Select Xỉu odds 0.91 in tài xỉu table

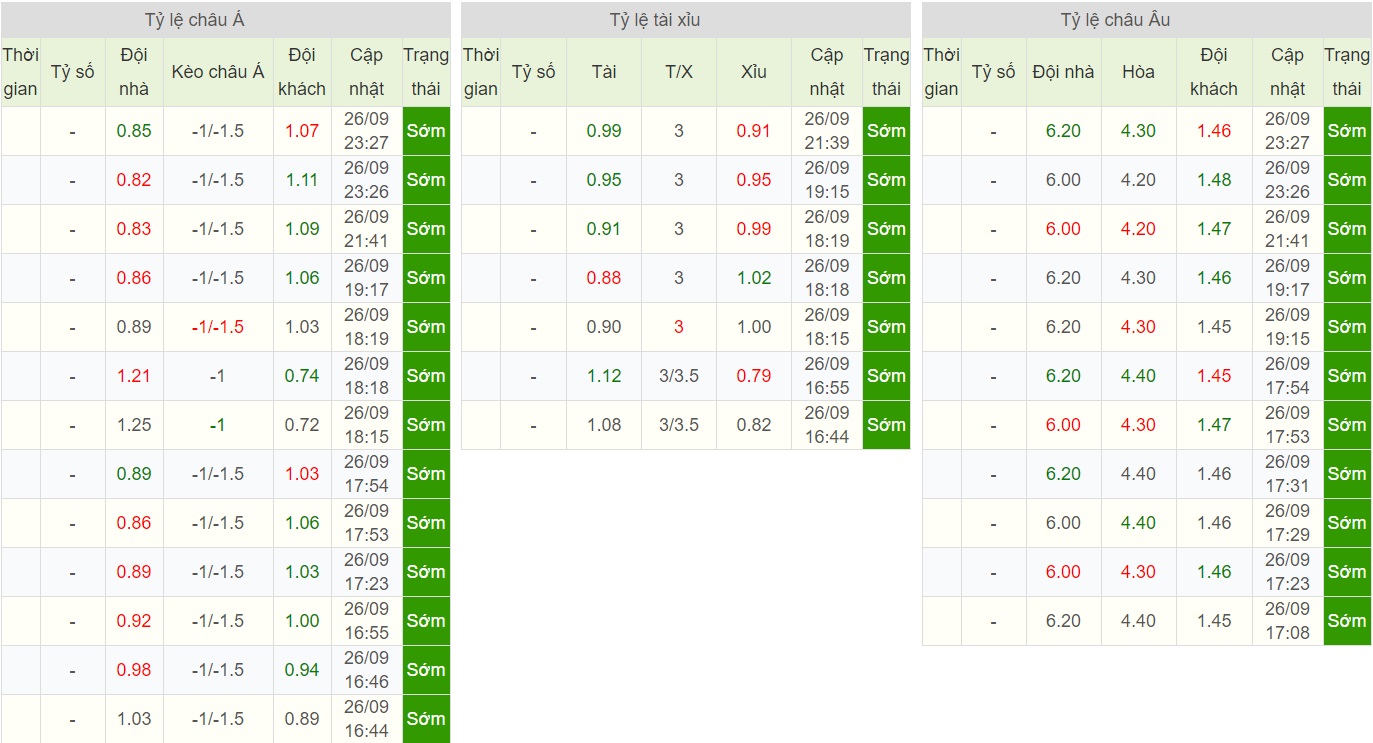coord(754,131)
